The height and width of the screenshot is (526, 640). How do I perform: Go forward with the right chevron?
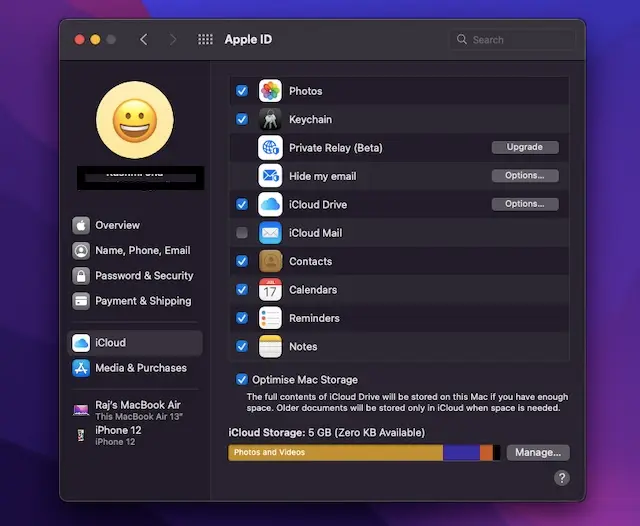pyautogui.click(x=173, y=40)
